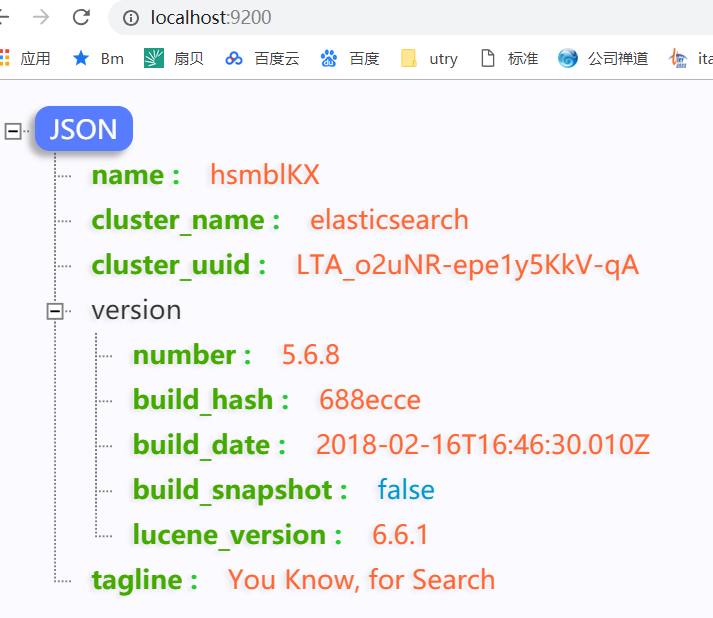Open the 扇贝 bookmark
Screen dimensions: 713x618
174,59
